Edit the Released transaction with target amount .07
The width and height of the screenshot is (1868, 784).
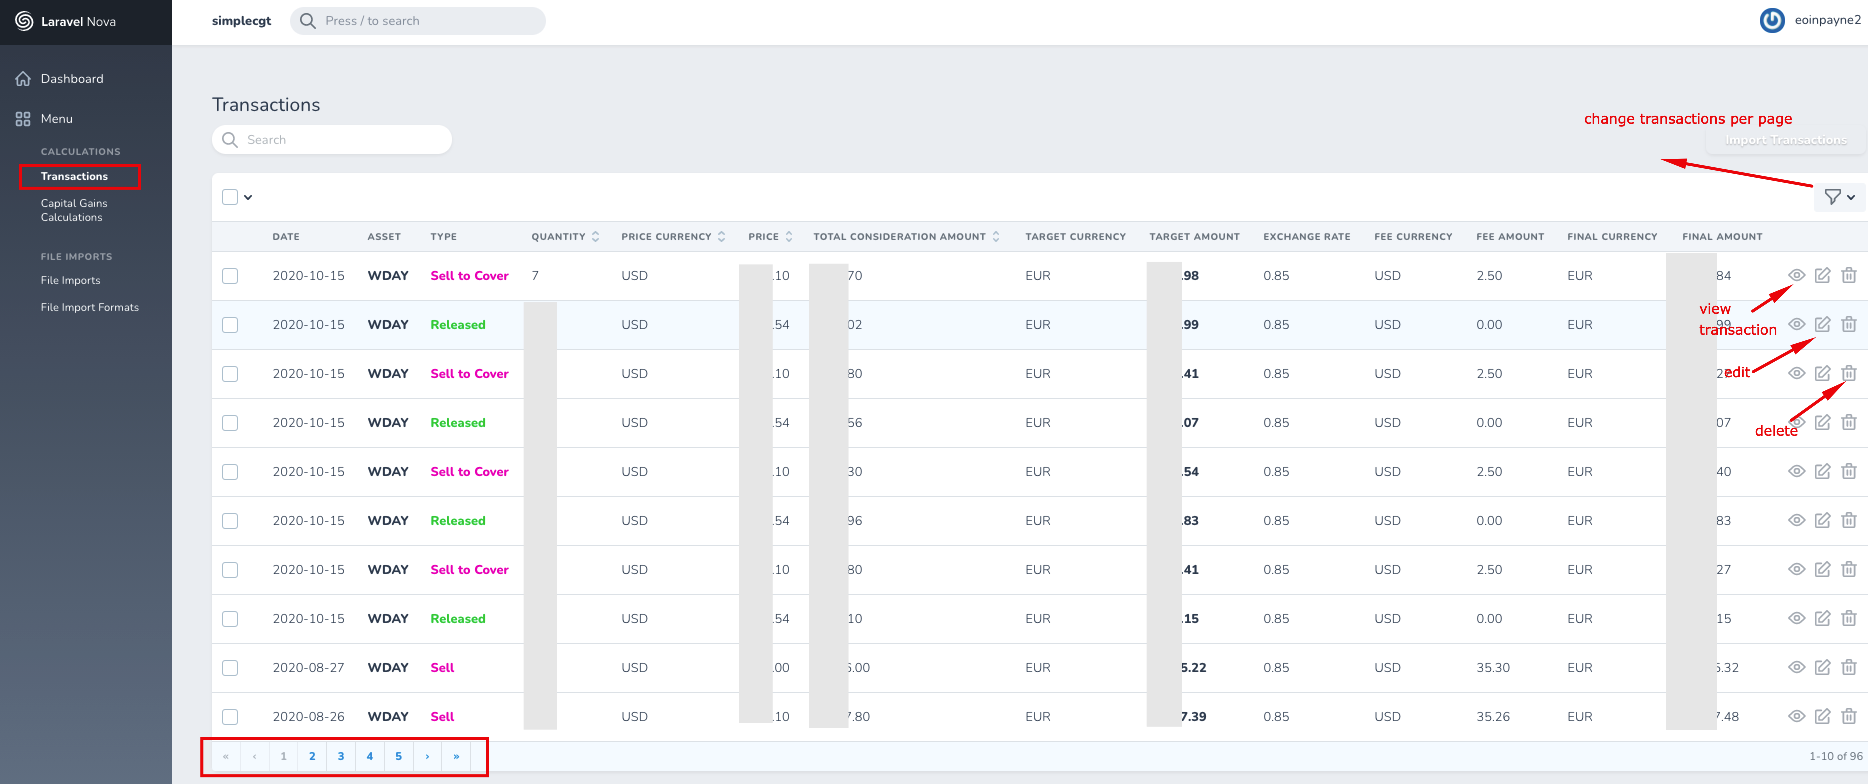(1823, 423)
